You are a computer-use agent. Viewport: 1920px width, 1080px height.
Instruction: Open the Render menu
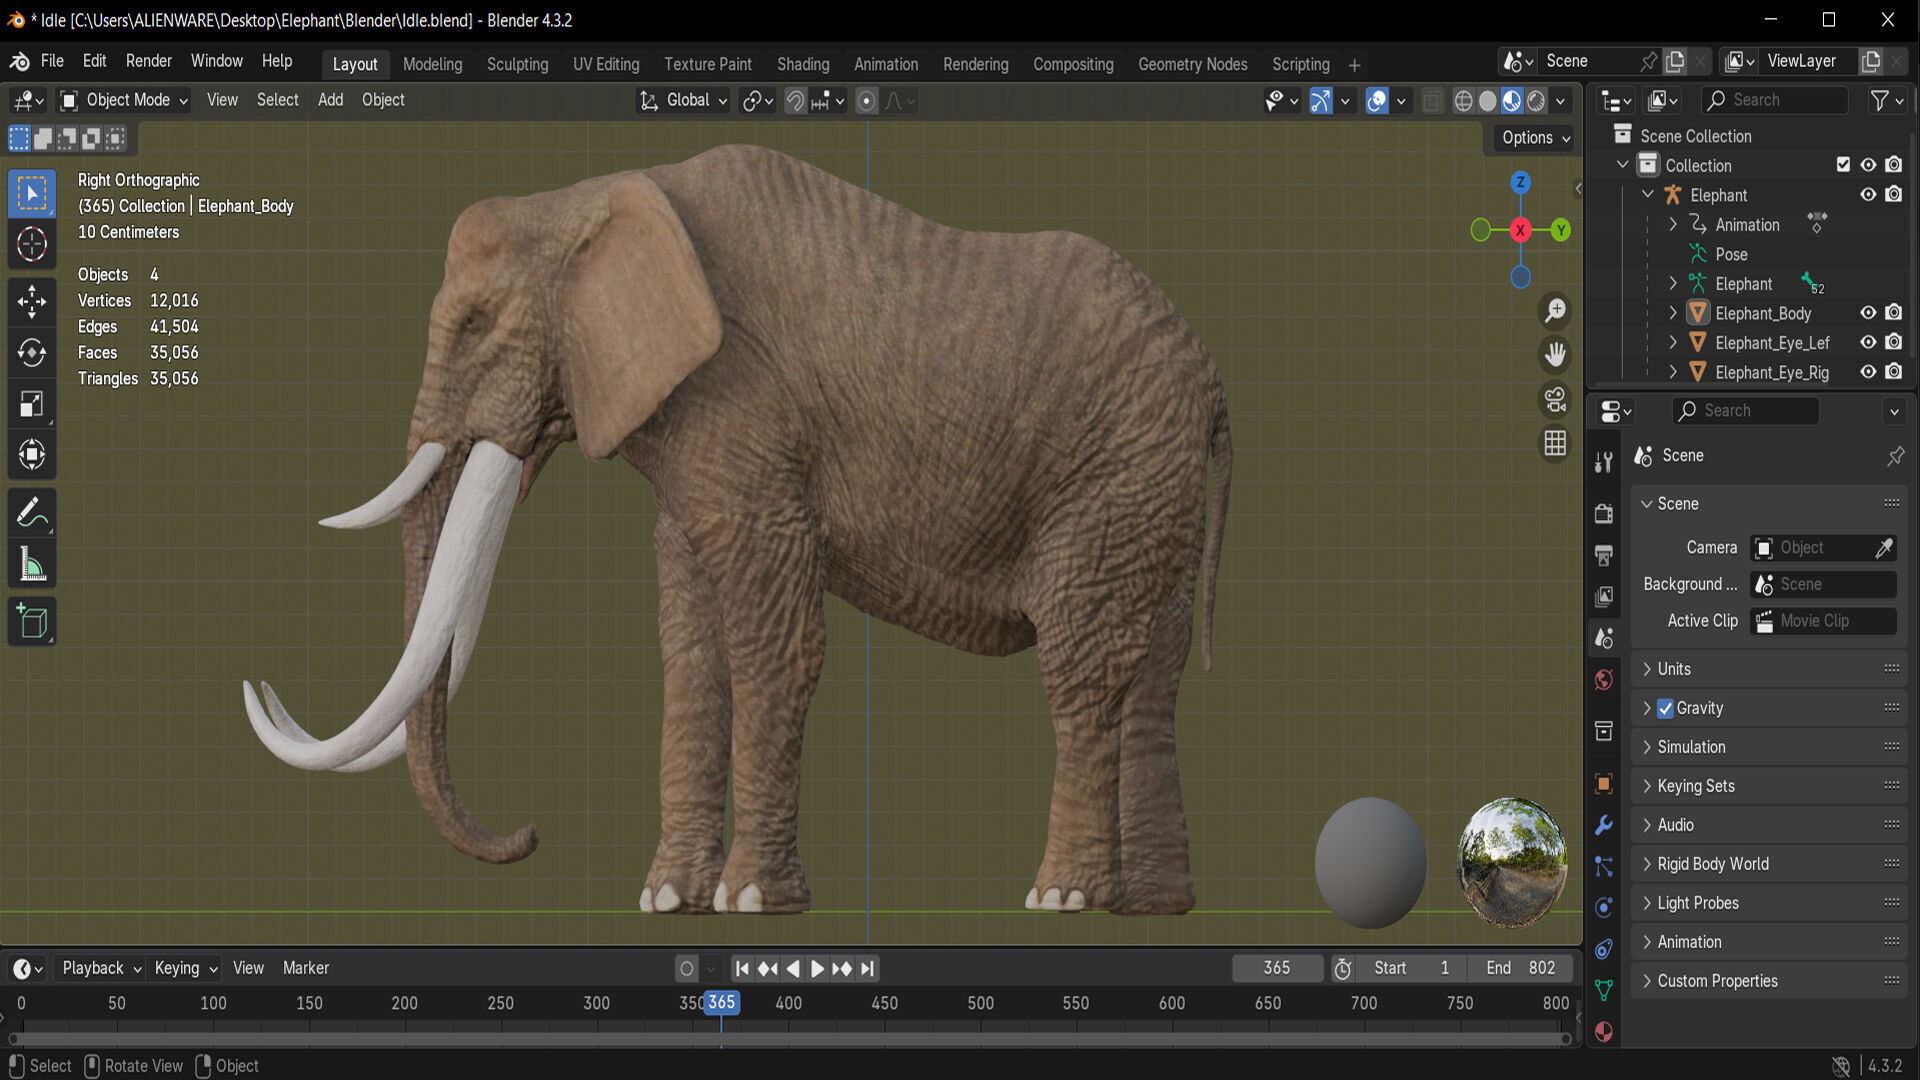pyautogui.click(x=148, y=61)
